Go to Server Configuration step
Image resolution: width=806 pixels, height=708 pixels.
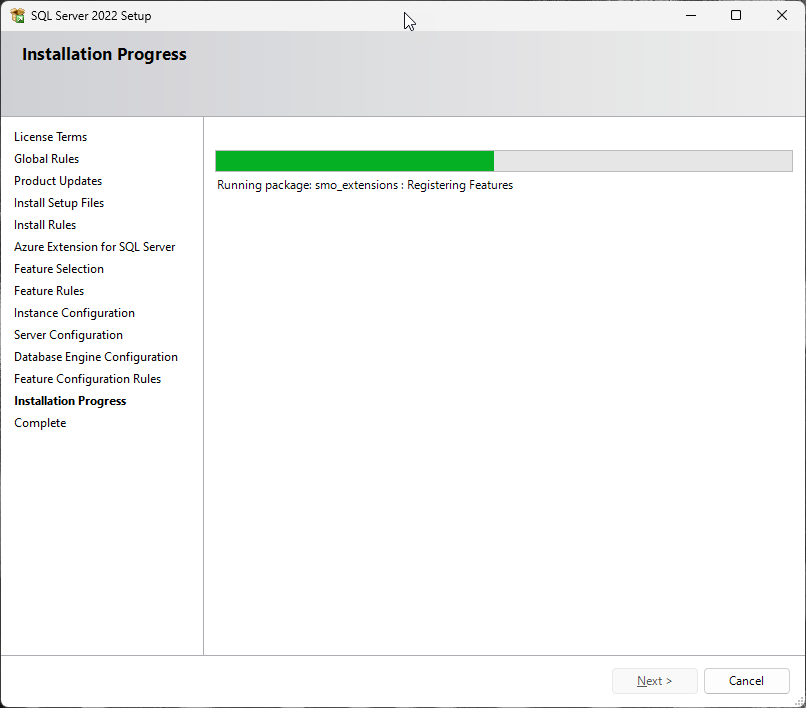(68, 335)
